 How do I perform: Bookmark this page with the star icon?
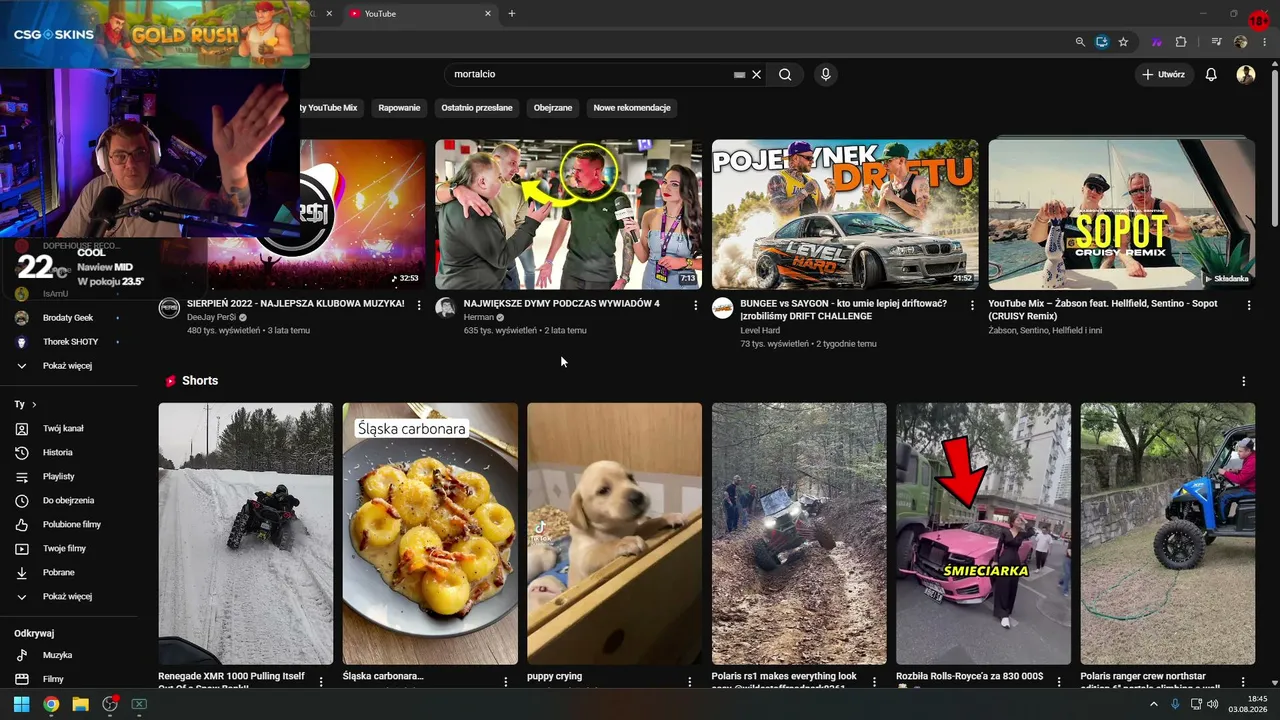tap(1123, 42)
